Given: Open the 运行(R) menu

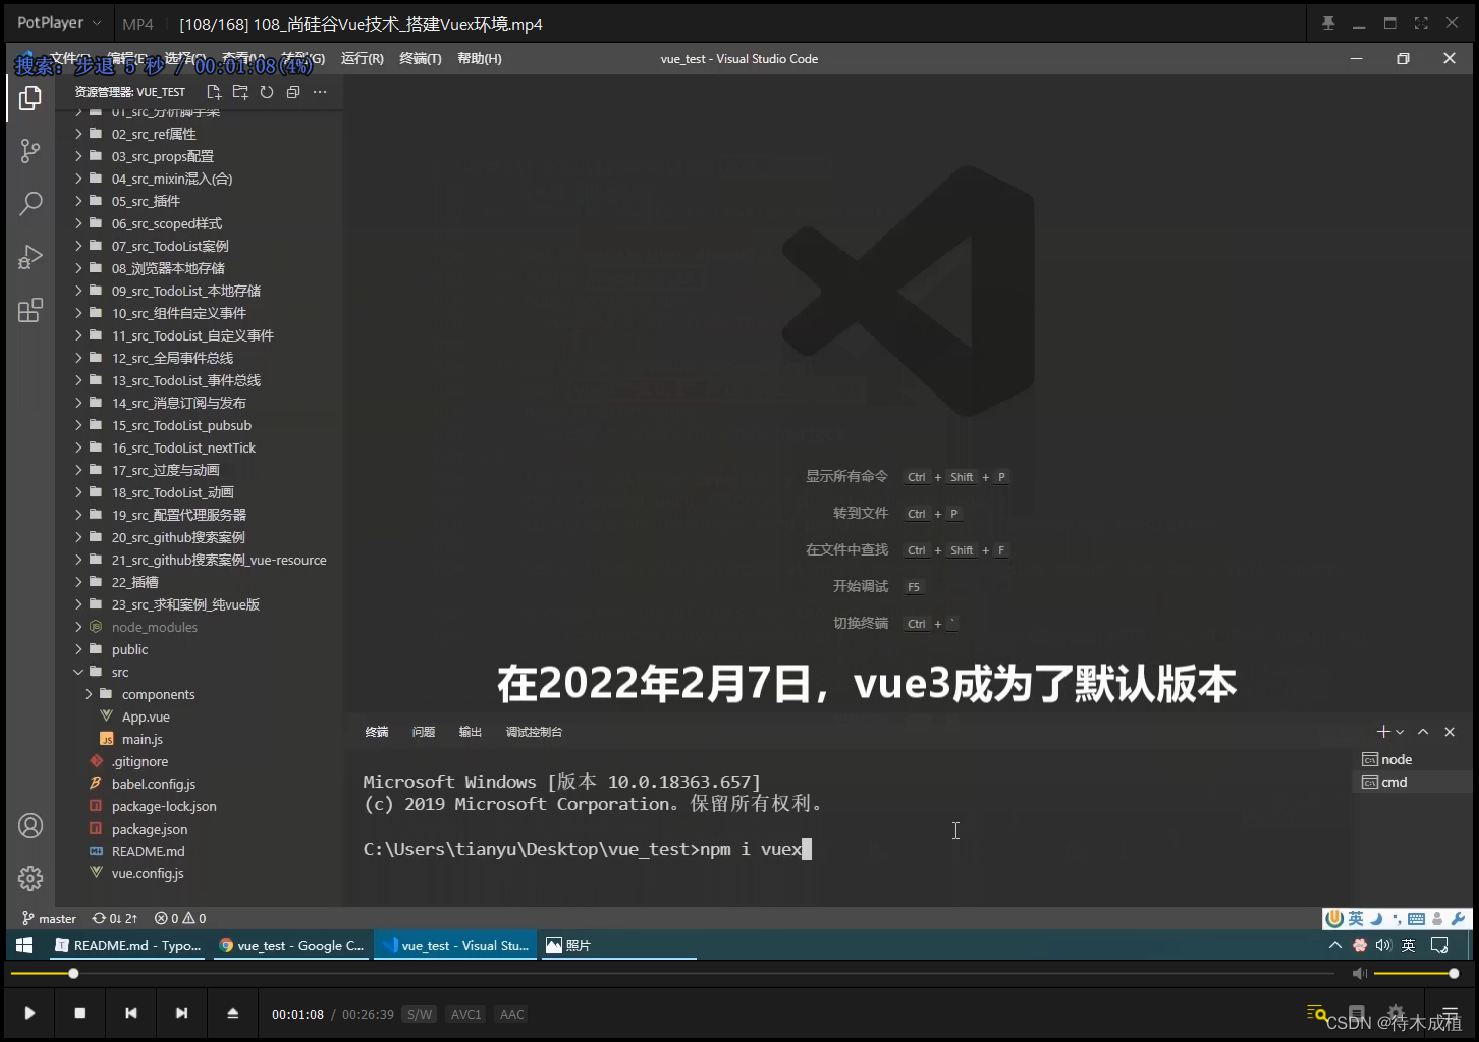Looking at the screenshot, I should 362,59.
